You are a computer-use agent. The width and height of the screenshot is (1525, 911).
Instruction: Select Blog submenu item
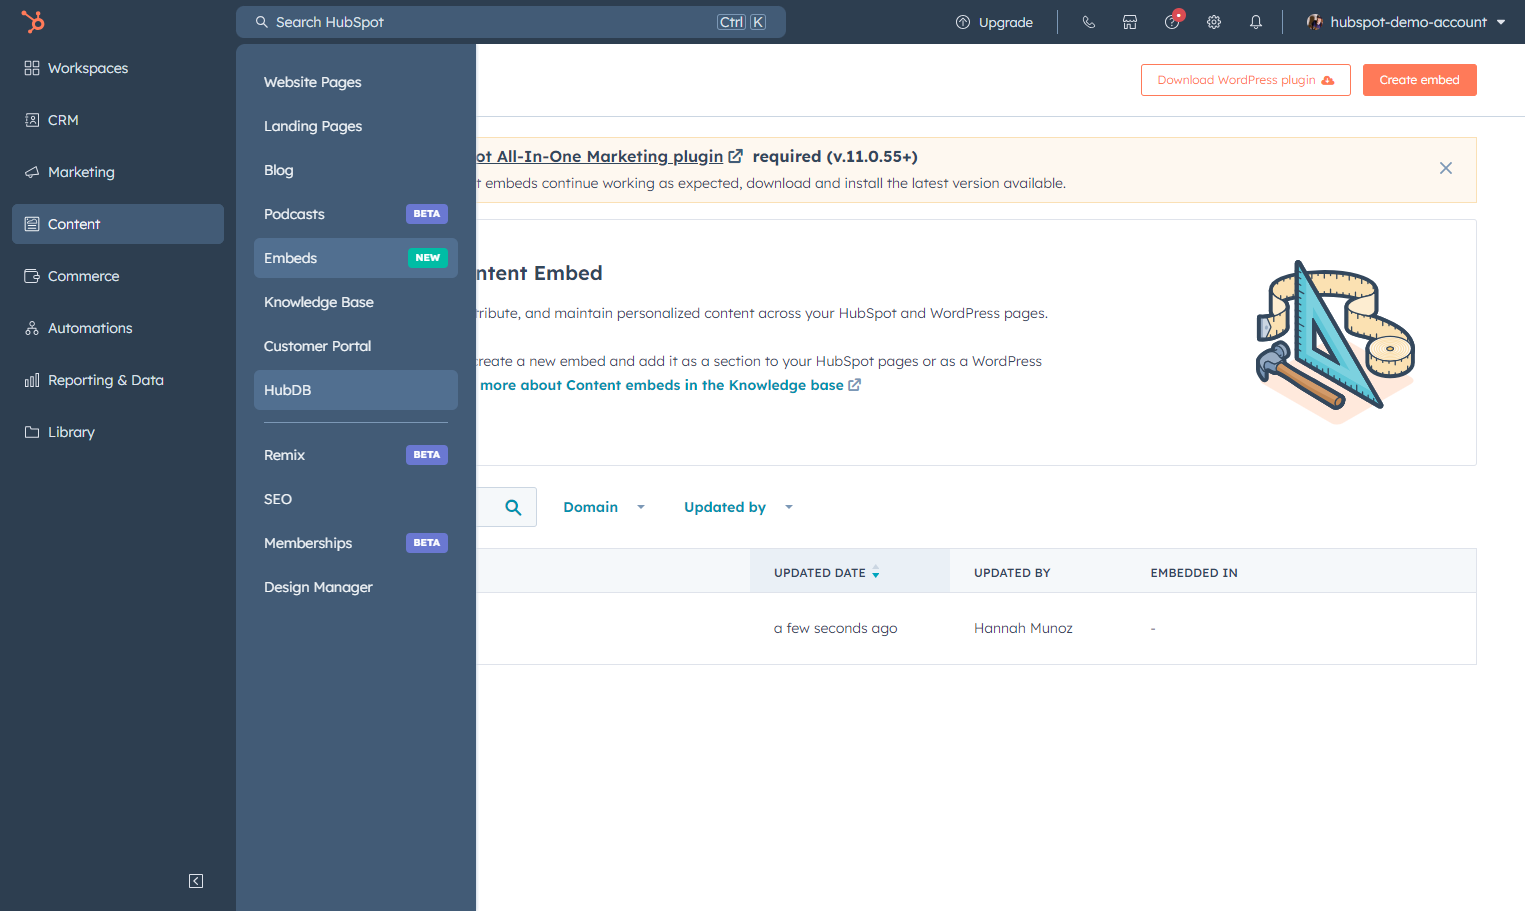tap(356, 170)
